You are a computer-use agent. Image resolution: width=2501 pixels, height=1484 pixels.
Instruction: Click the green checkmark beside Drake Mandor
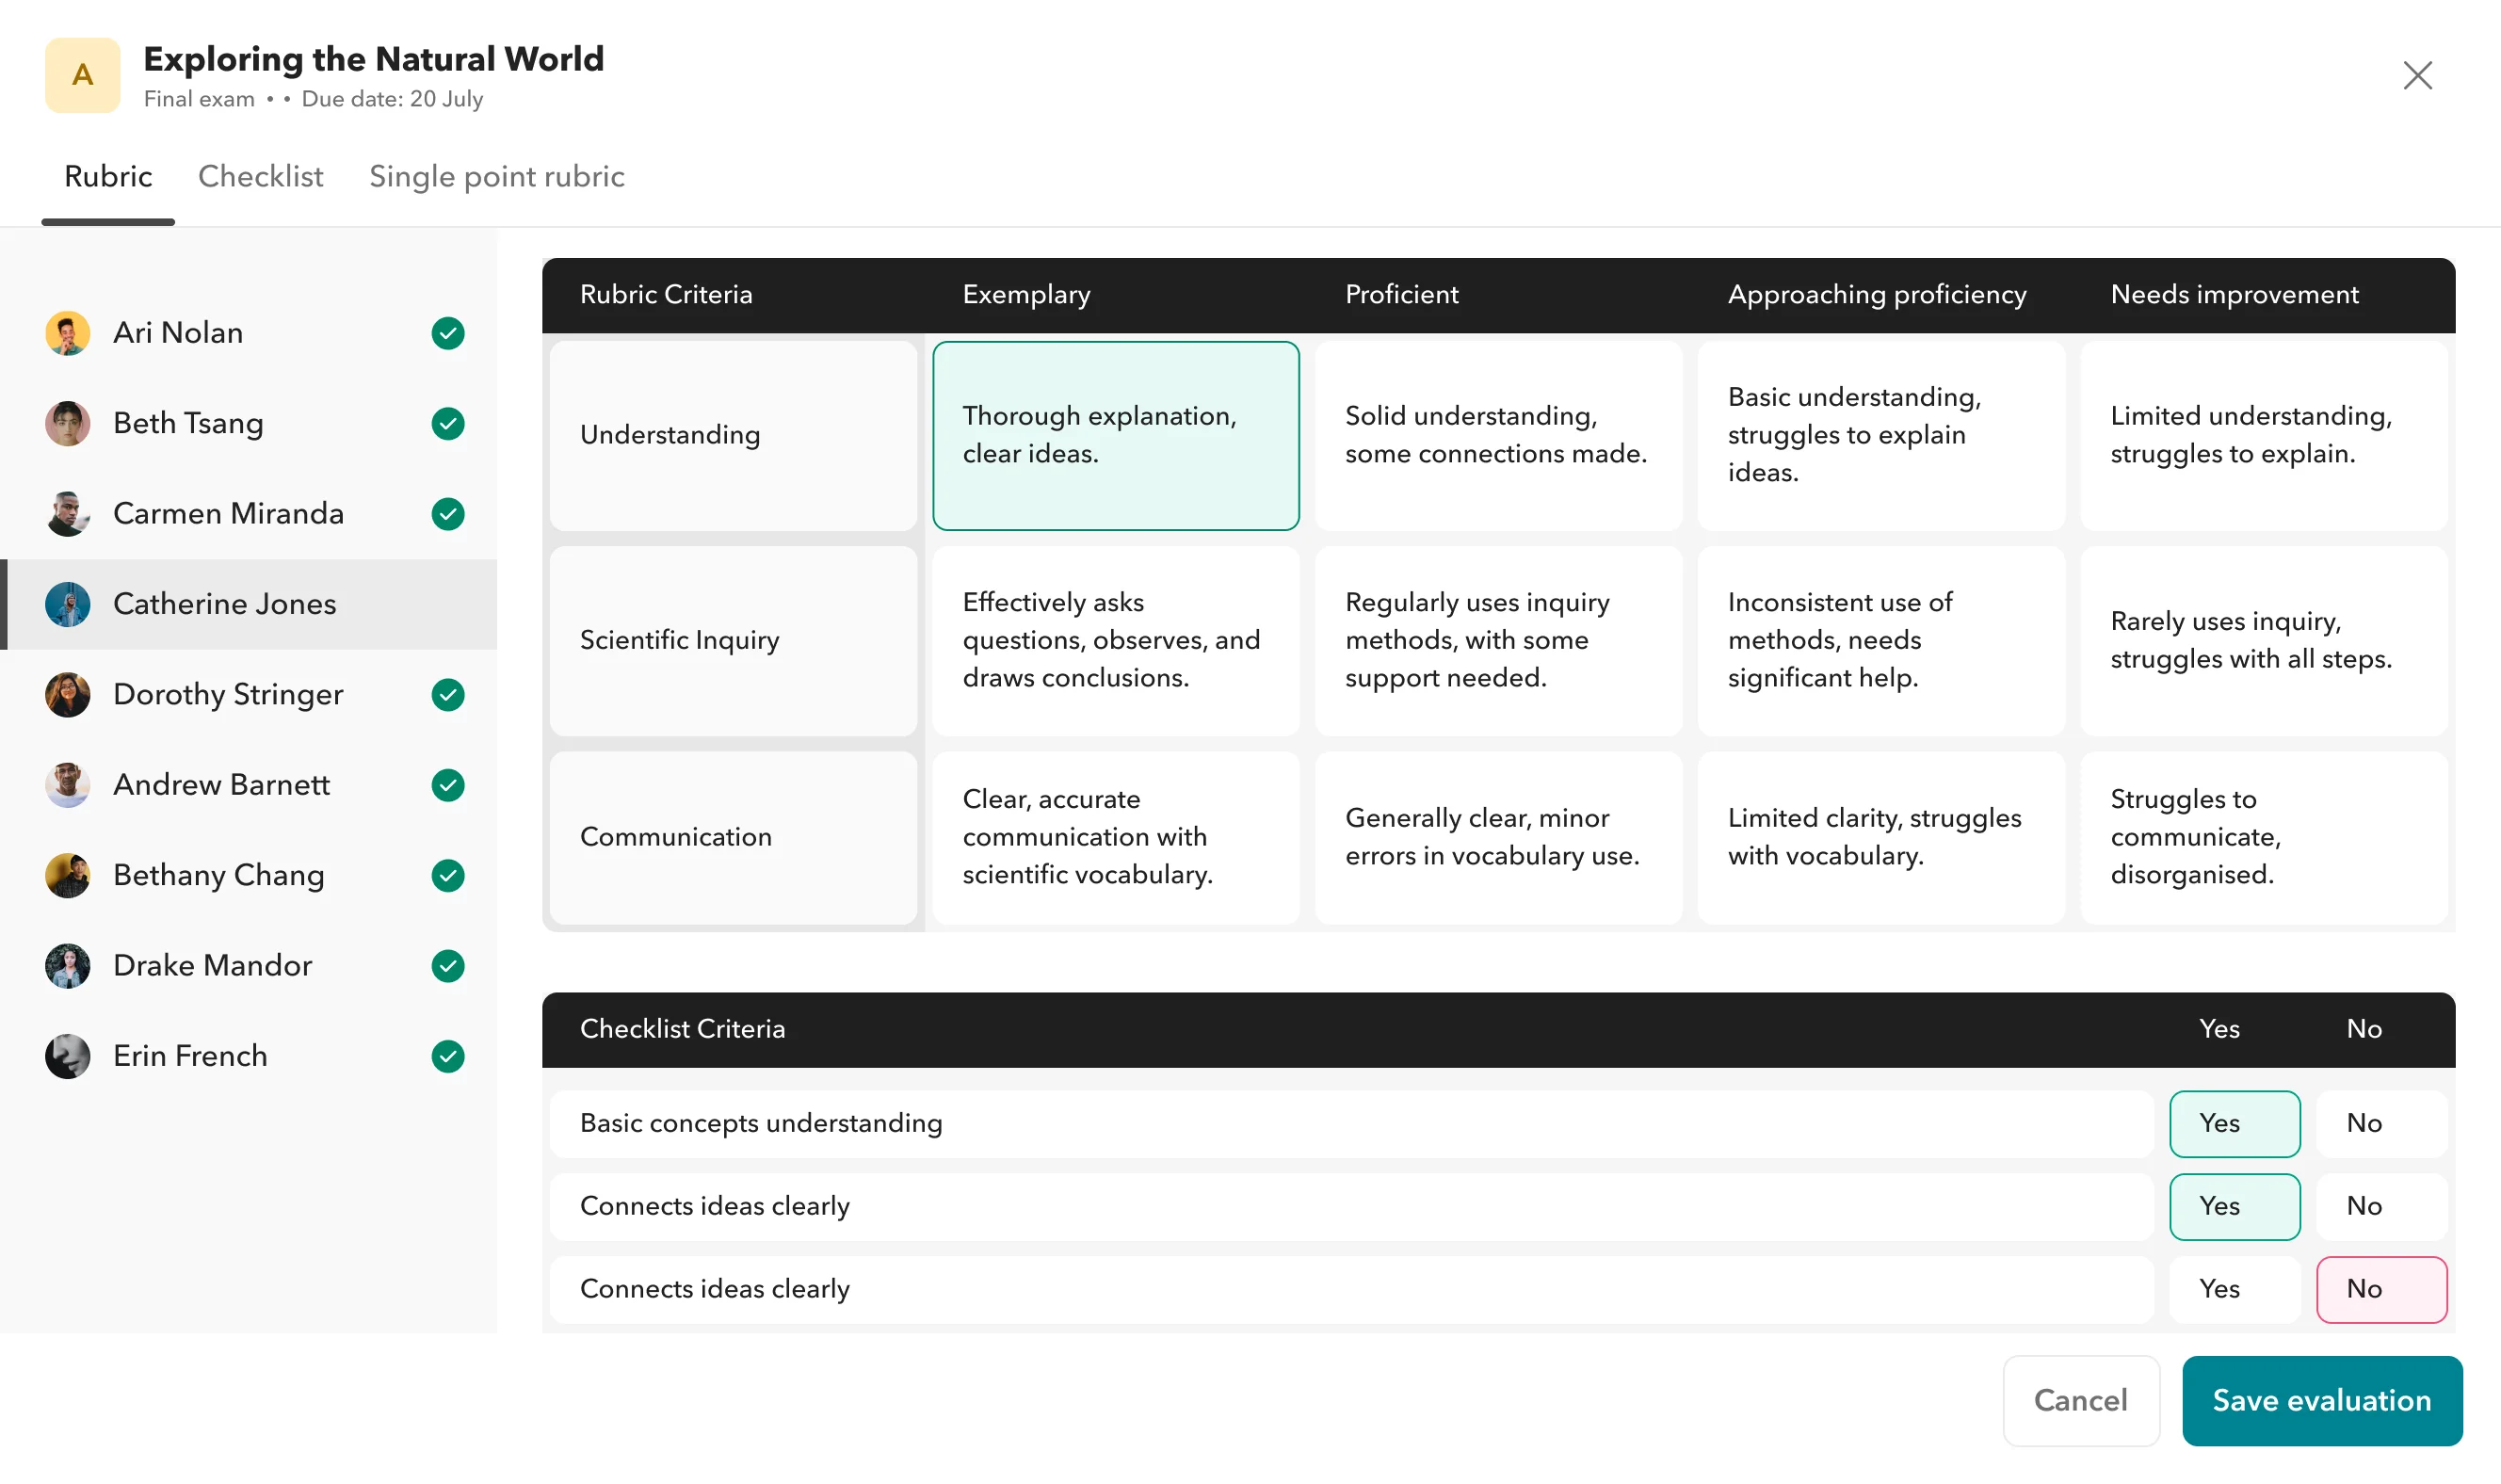[x=448, y=966]
